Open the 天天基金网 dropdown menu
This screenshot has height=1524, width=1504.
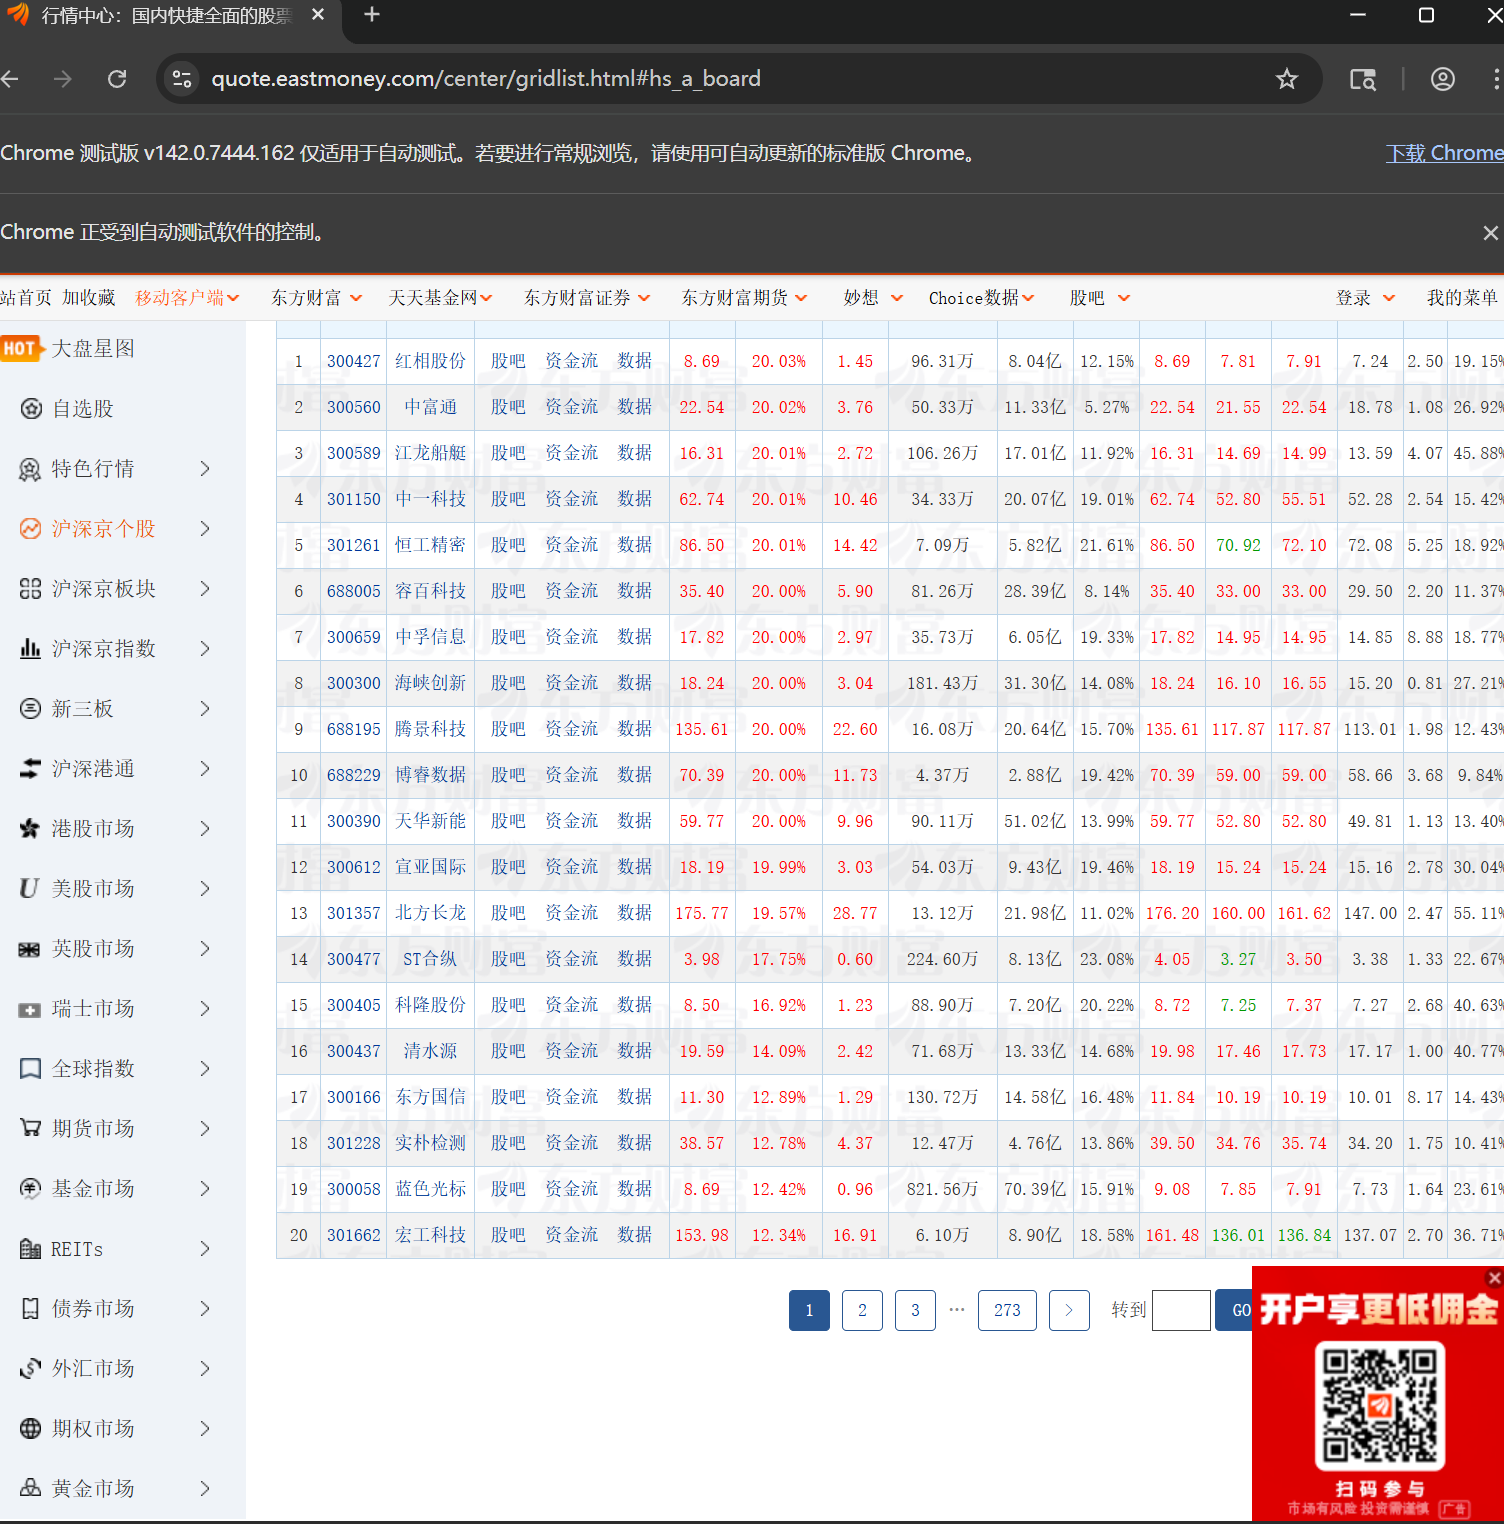point(440,298)
